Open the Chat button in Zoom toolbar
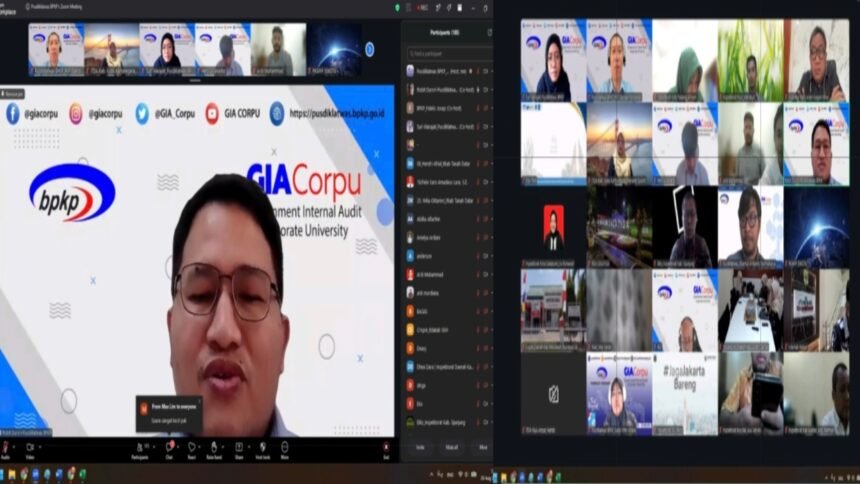Image resolution: width=860 pixels, height=484 pixels. [x=169, y=450]
